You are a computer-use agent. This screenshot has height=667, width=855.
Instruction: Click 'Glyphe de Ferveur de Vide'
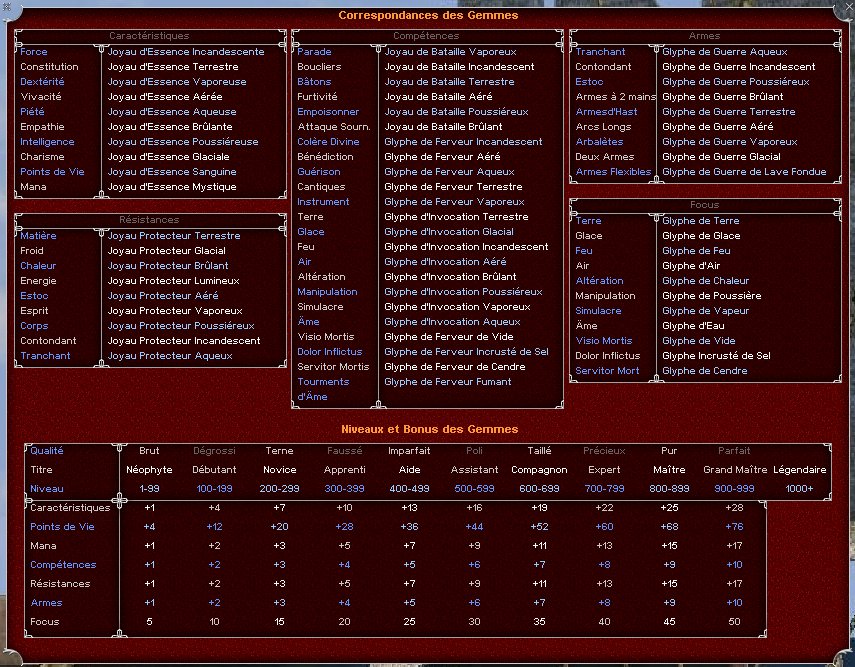tap(449, 336)
